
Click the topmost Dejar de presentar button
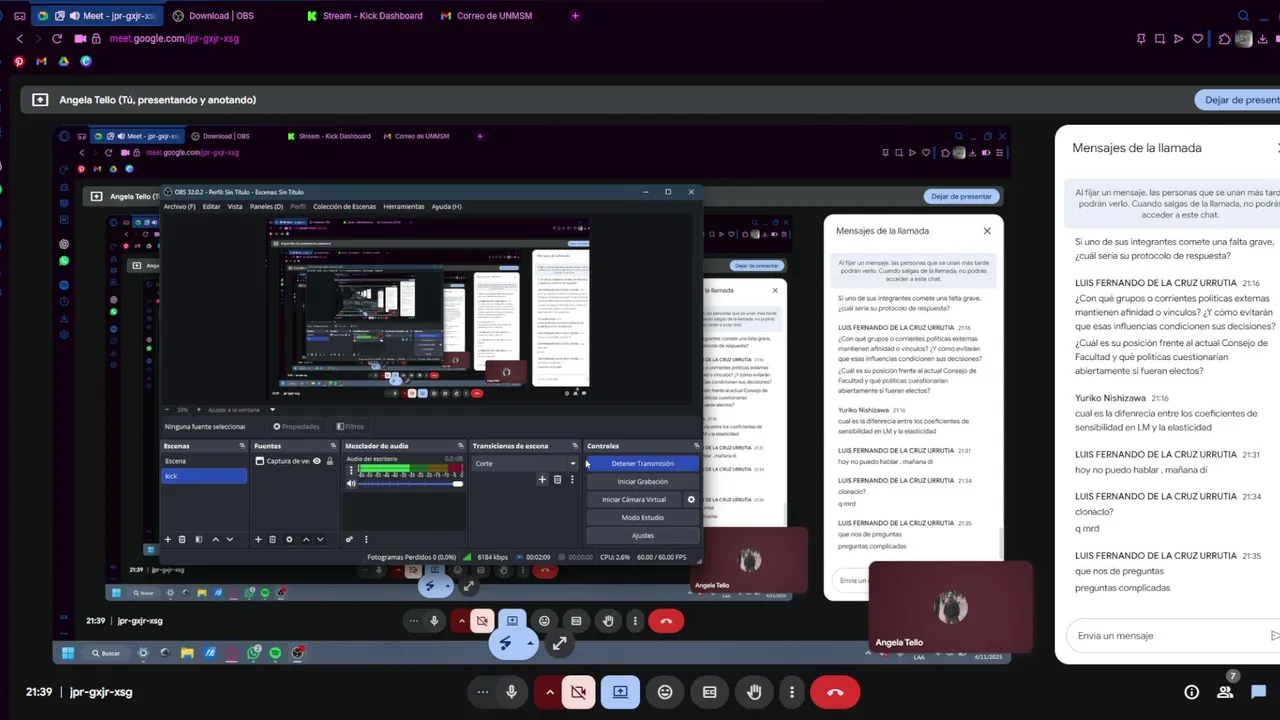pyautogui.click(x=1238, y=100)
